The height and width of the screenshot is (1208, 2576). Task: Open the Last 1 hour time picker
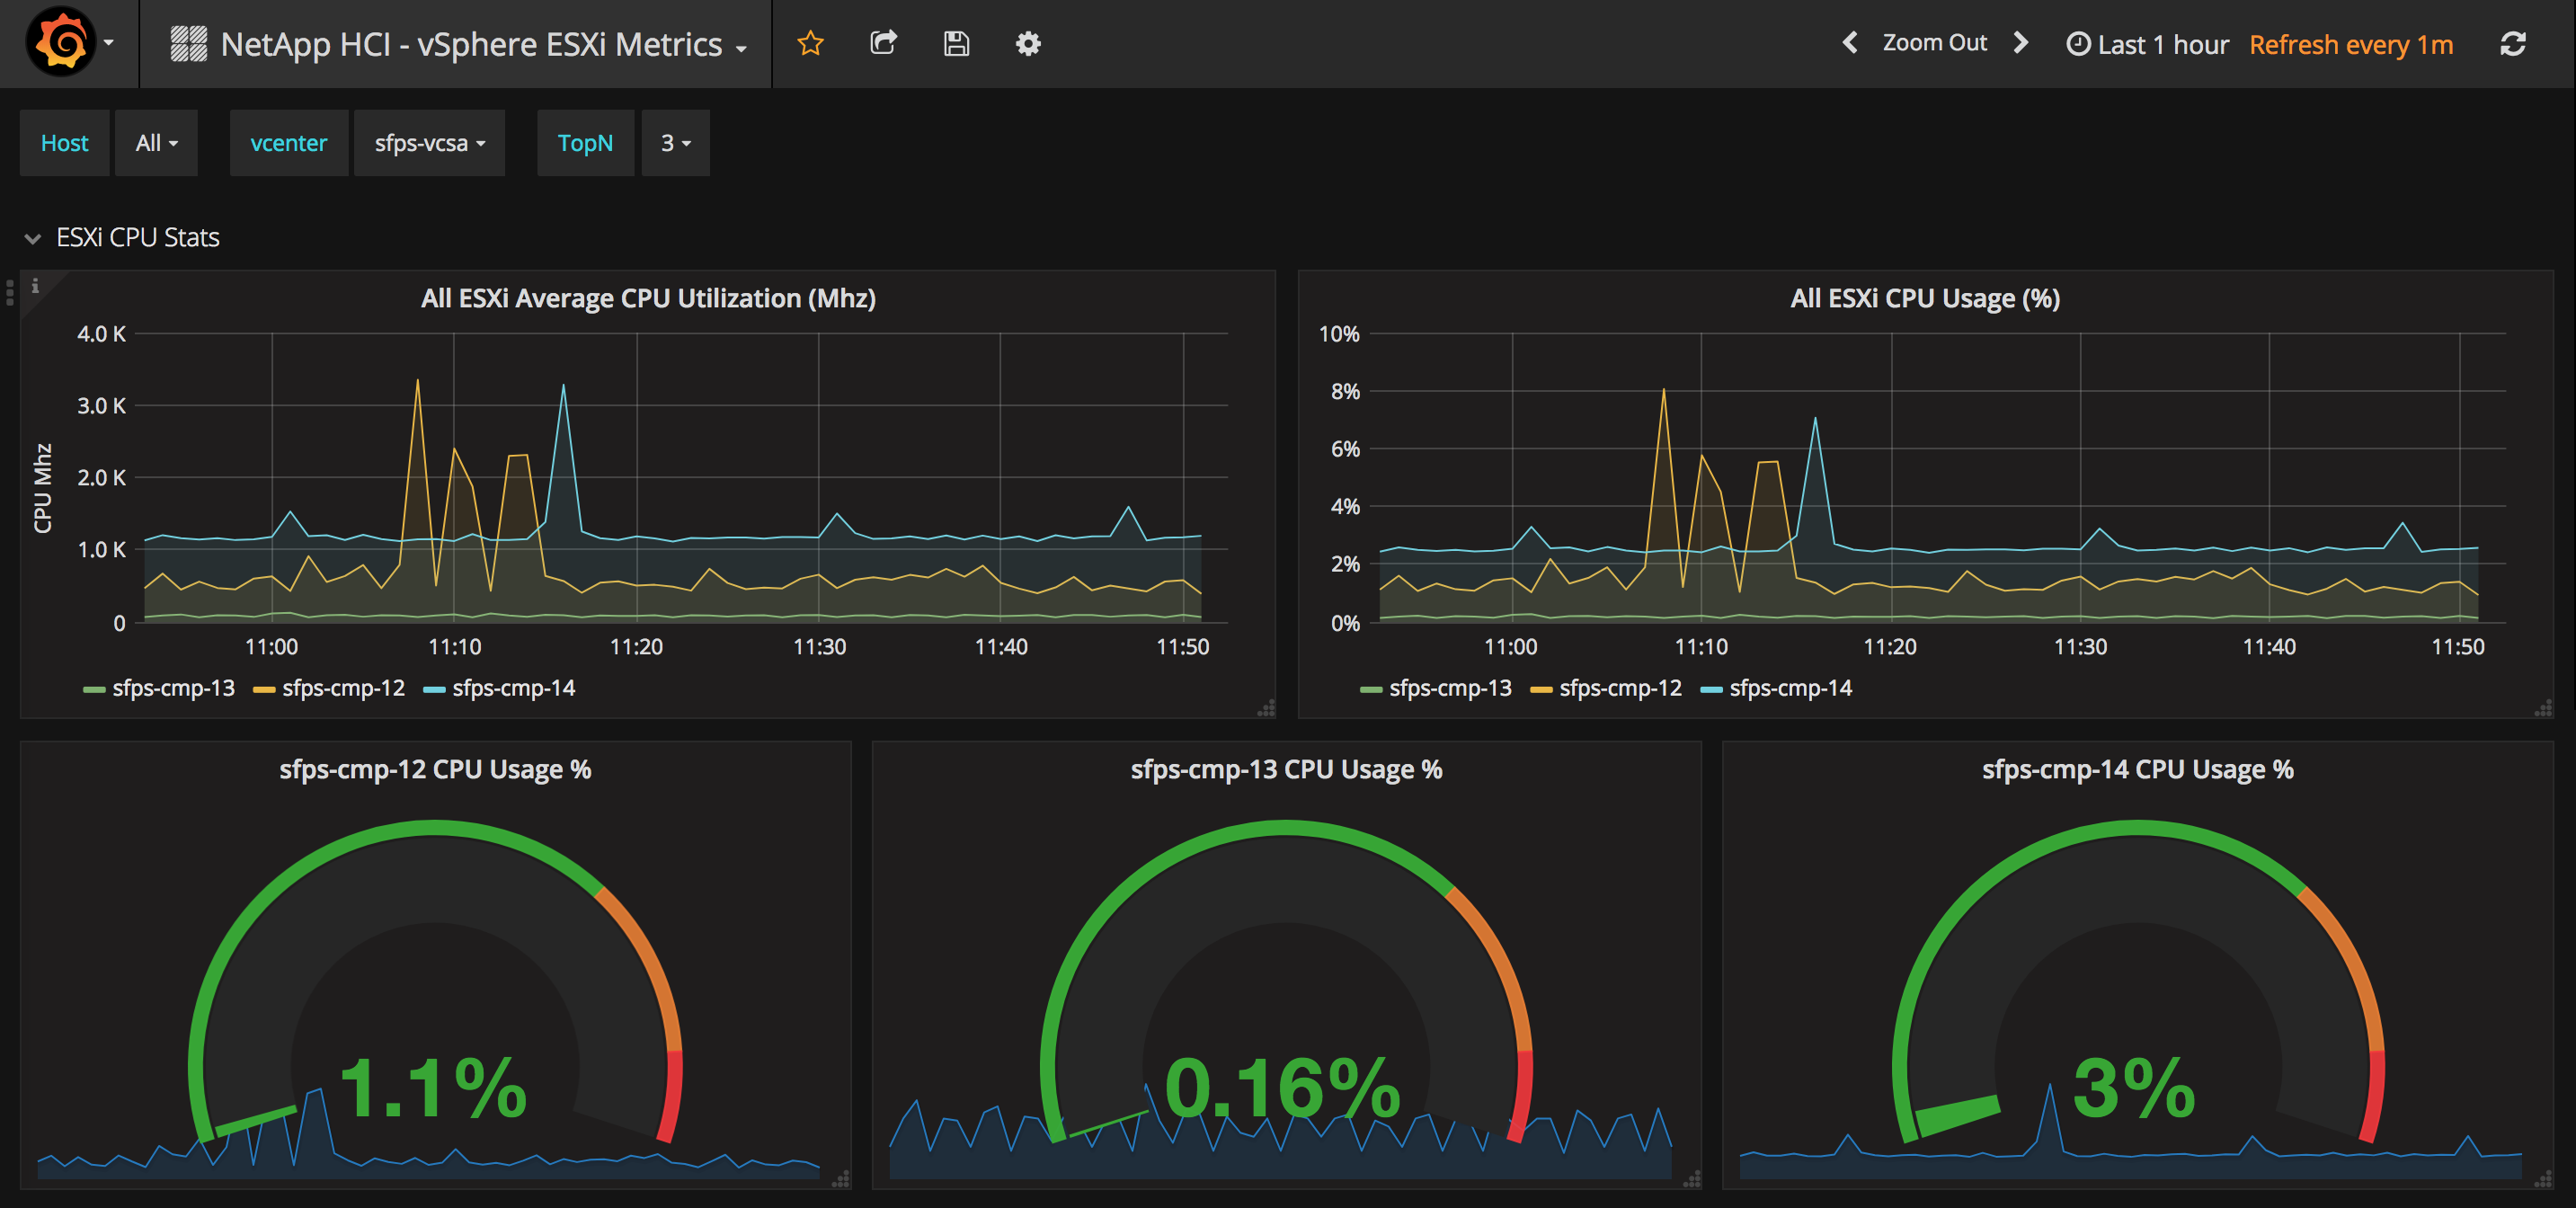click(x=2147, y=44)
